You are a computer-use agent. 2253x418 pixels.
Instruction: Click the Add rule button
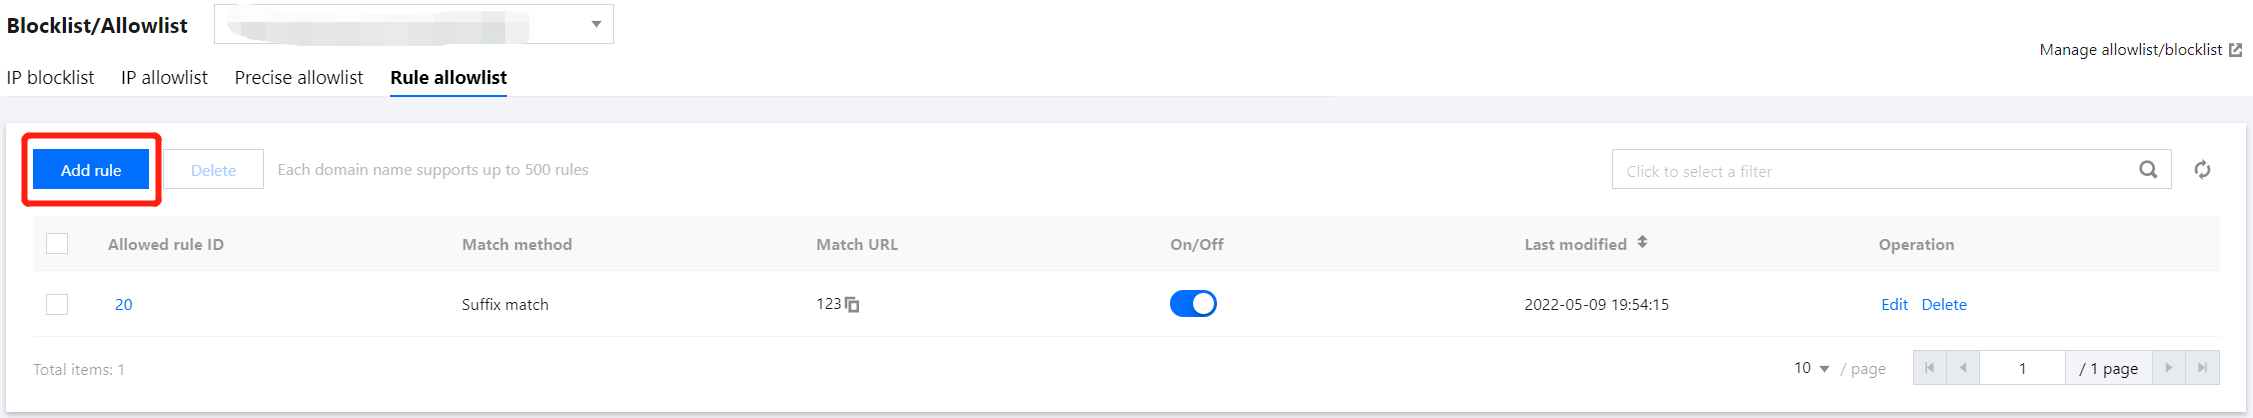coord(91,170)
